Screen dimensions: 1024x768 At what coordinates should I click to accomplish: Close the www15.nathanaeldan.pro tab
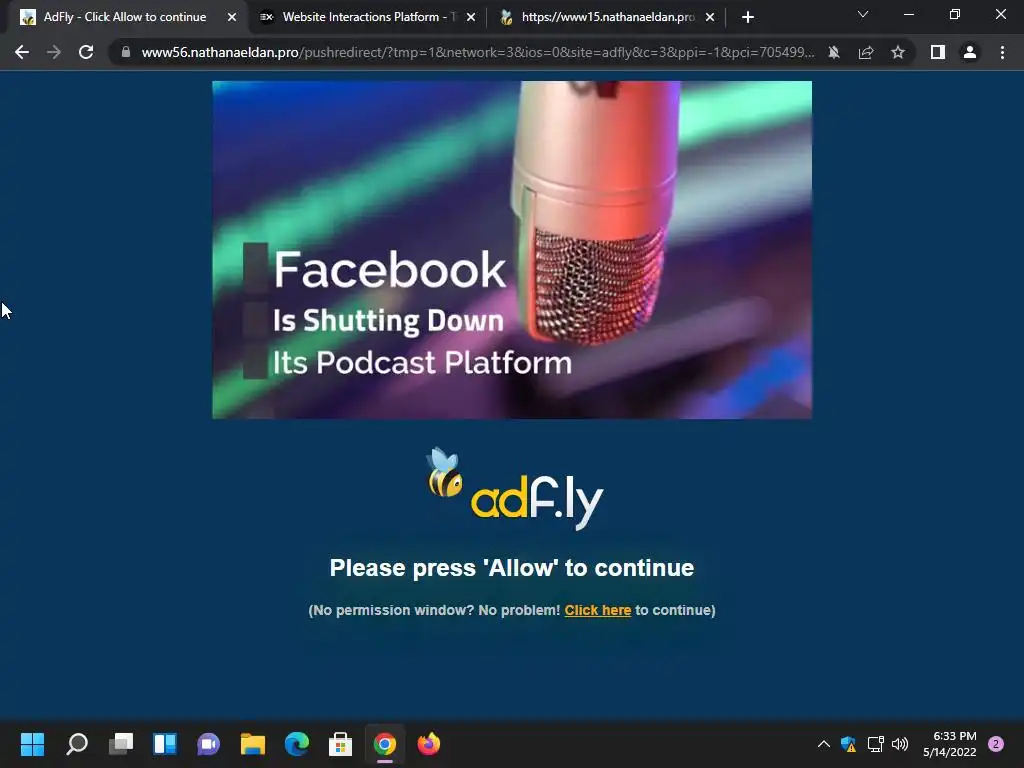click(710, 17)
